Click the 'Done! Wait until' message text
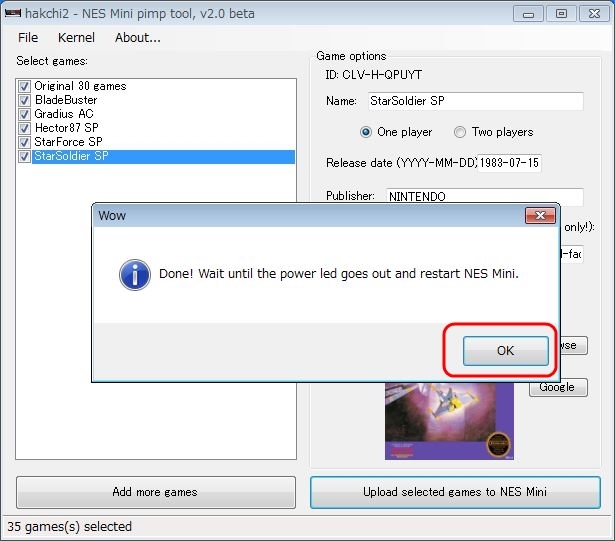 pyautogui.click(x=339, y=273)
